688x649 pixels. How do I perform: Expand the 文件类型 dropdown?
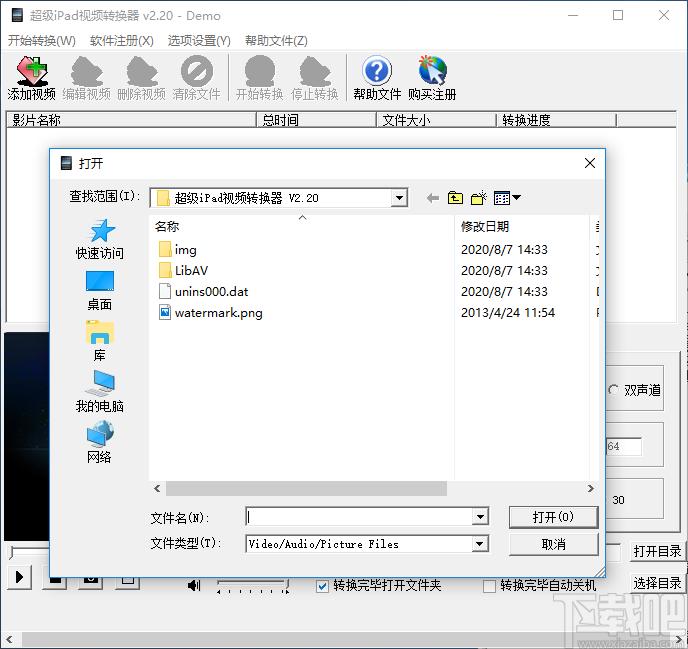point(480,544)
